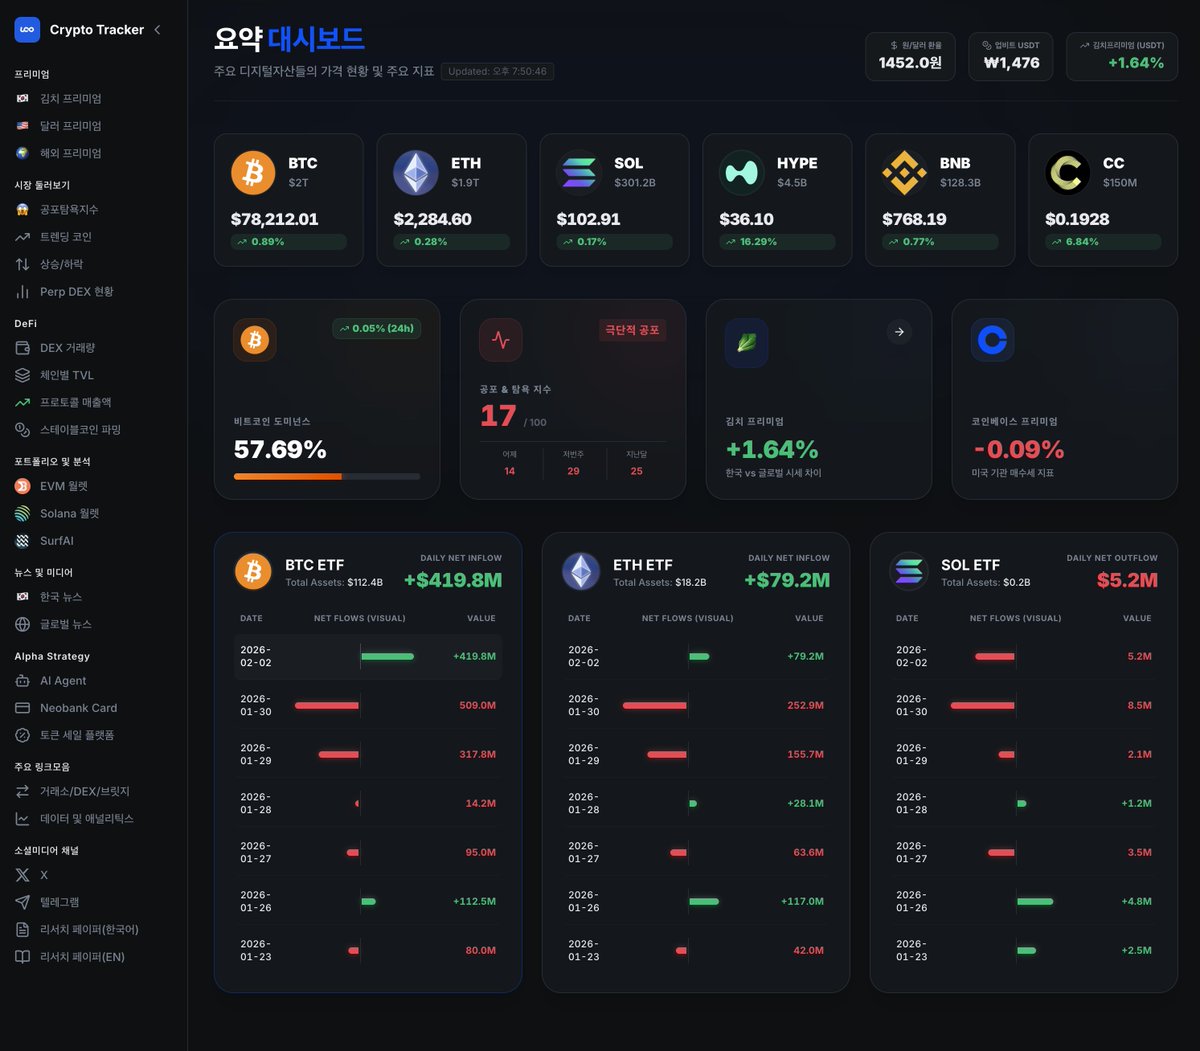
Task: Click the EVM 월렛 orange icon
Action: click(x=22, y=486)
